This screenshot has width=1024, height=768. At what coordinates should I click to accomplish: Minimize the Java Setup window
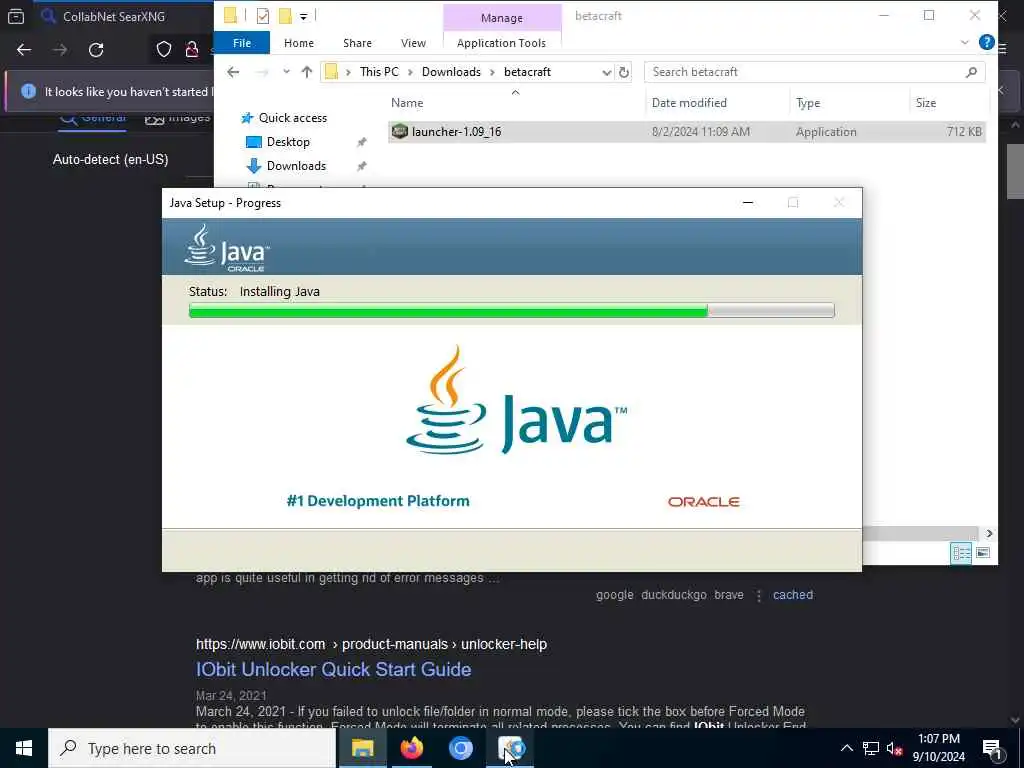[x=748, y=203]
